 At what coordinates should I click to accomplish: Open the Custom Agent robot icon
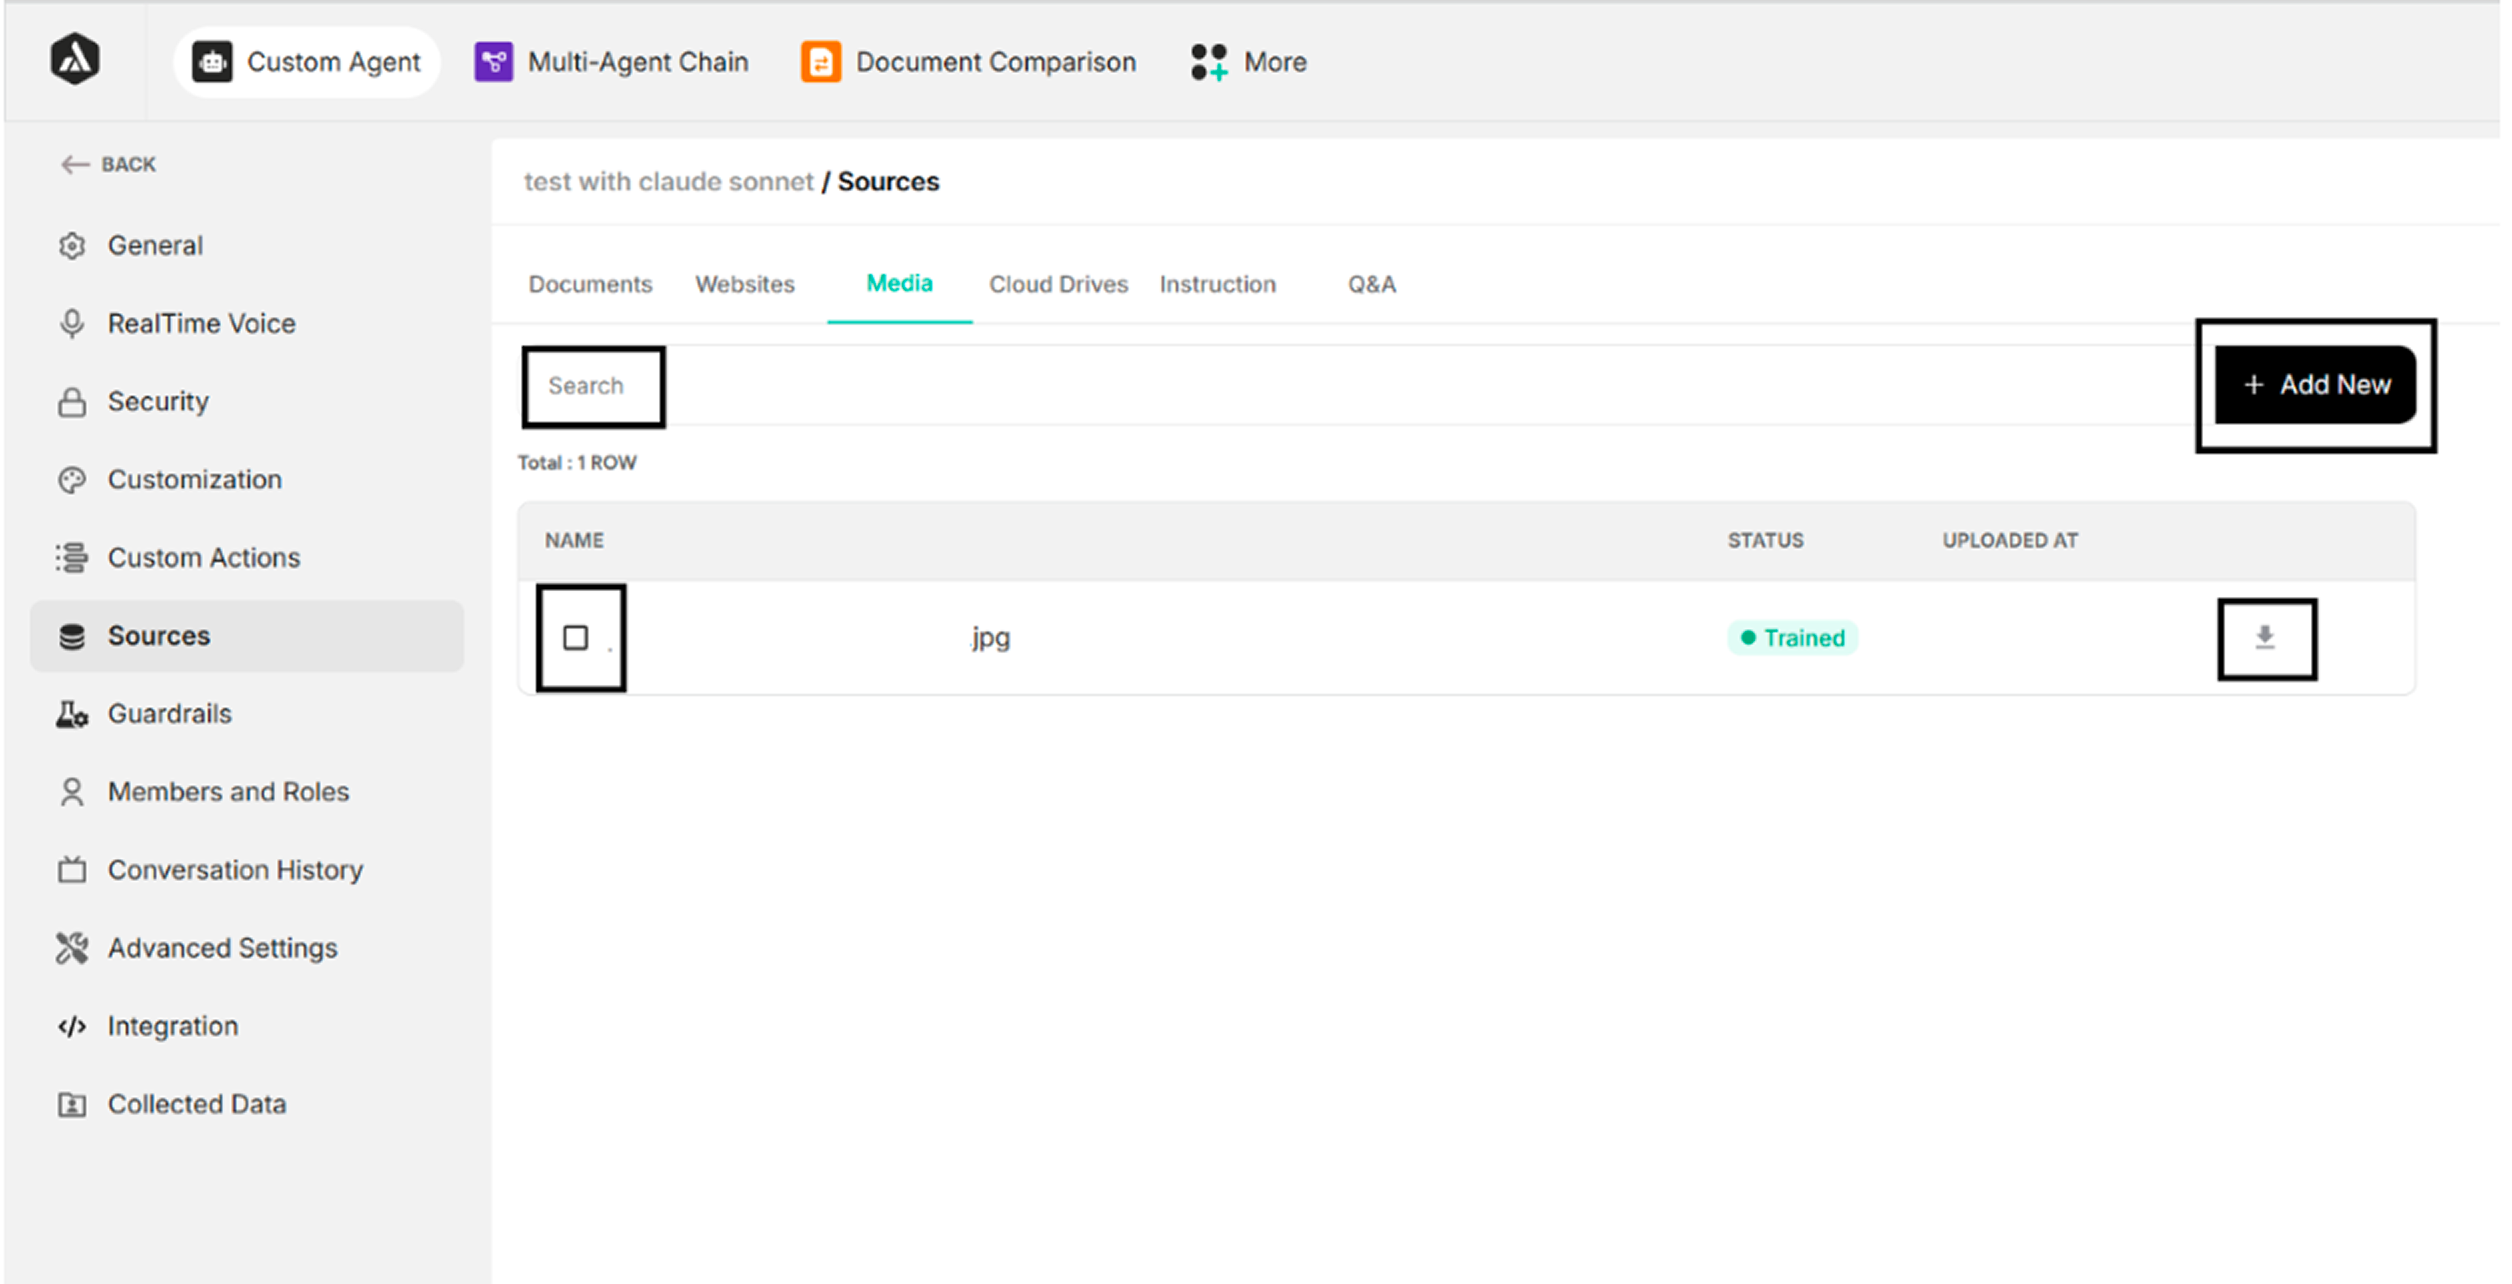pyautogui.click(x=212, y=62)
